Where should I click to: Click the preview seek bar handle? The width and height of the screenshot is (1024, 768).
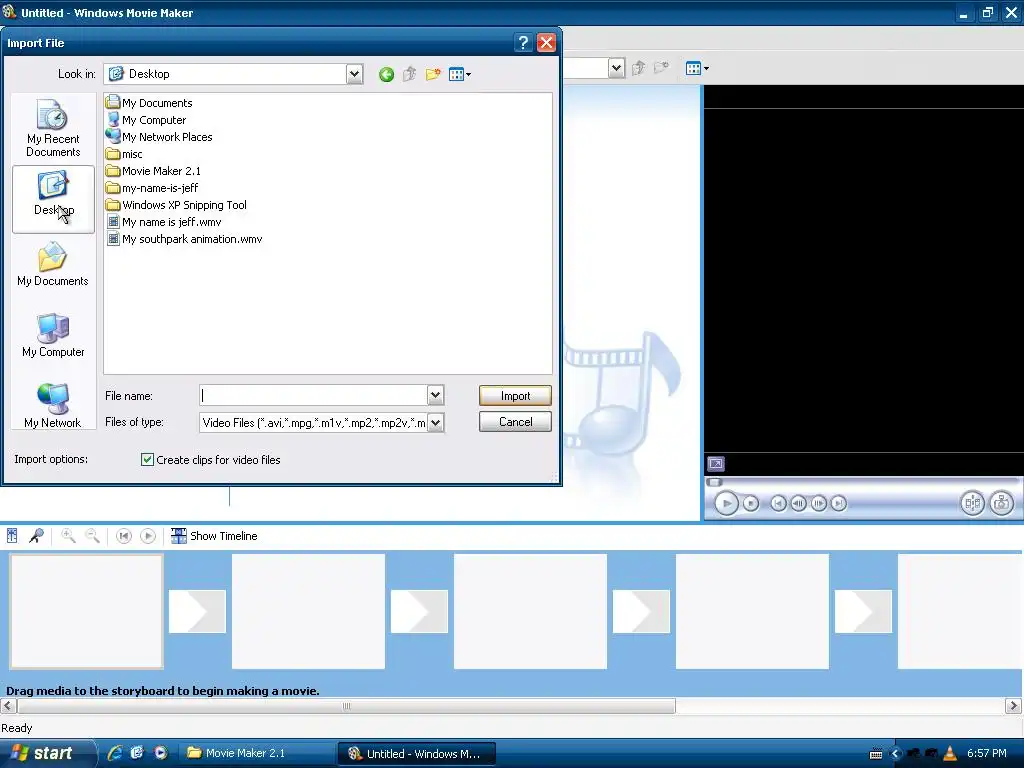click(x=714, y=483)
